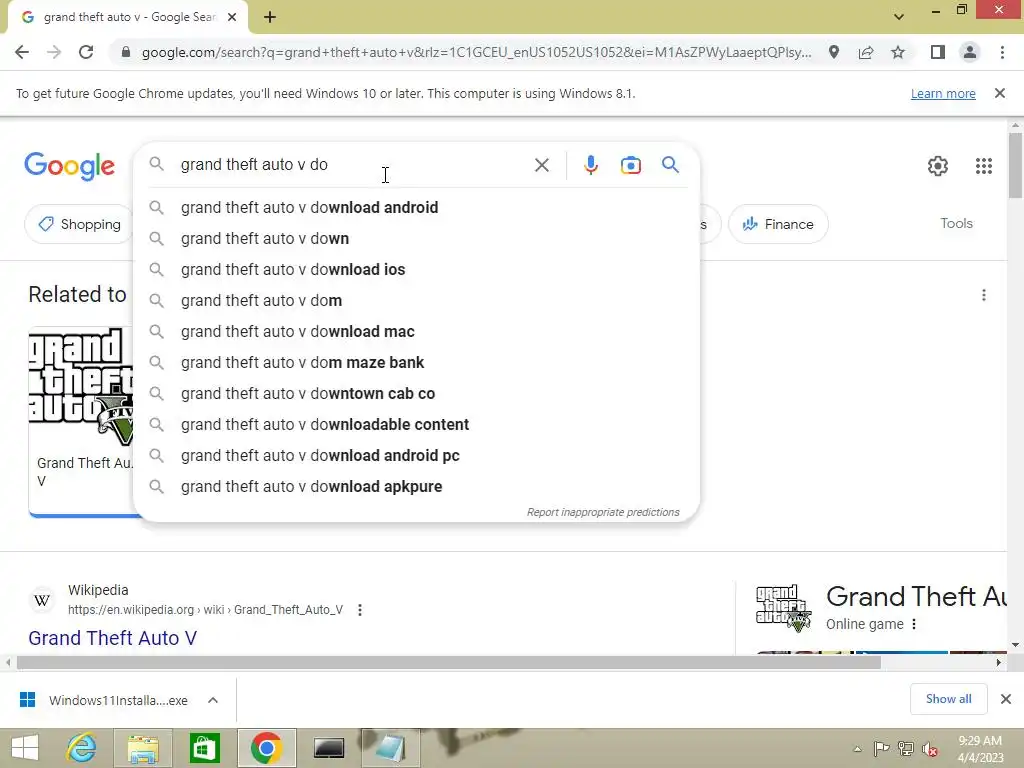Launch Internet Explorer from taskbar
Image resolution: width=1024 pixels, height=768 pixels.
coord(82,748)
